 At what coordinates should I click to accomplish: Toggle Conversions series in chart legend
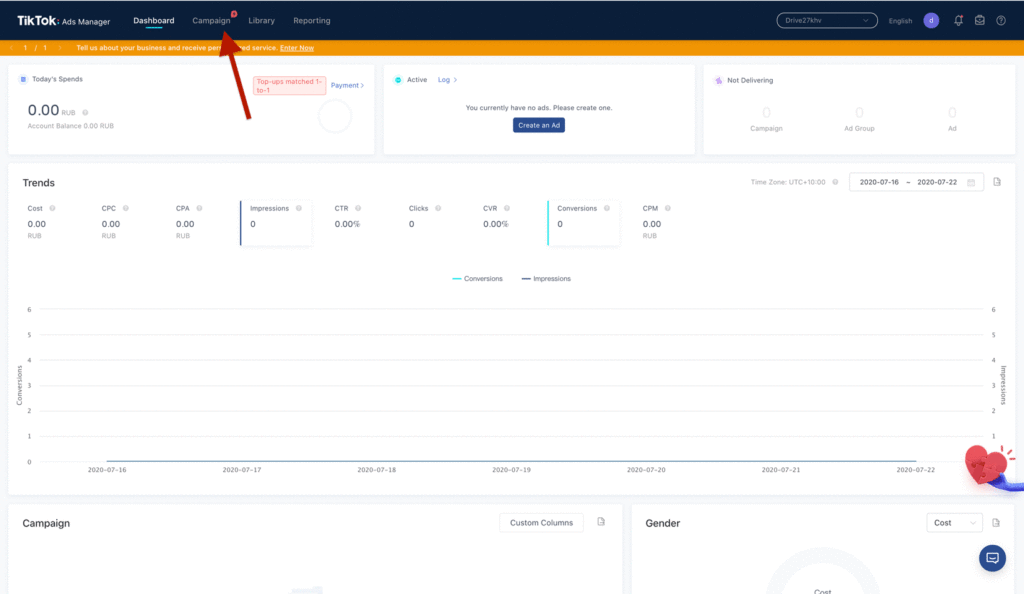pos(478,278)
